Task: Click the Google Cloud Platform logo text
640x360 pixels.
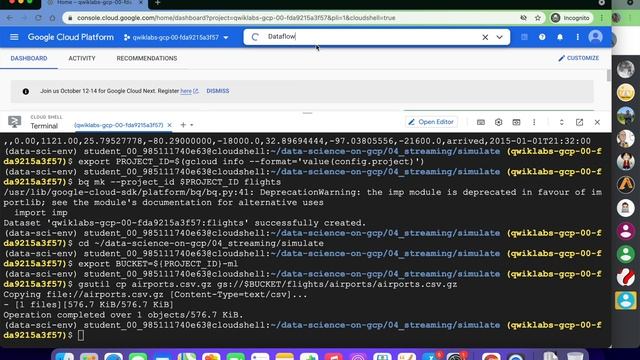Action: 71,37
